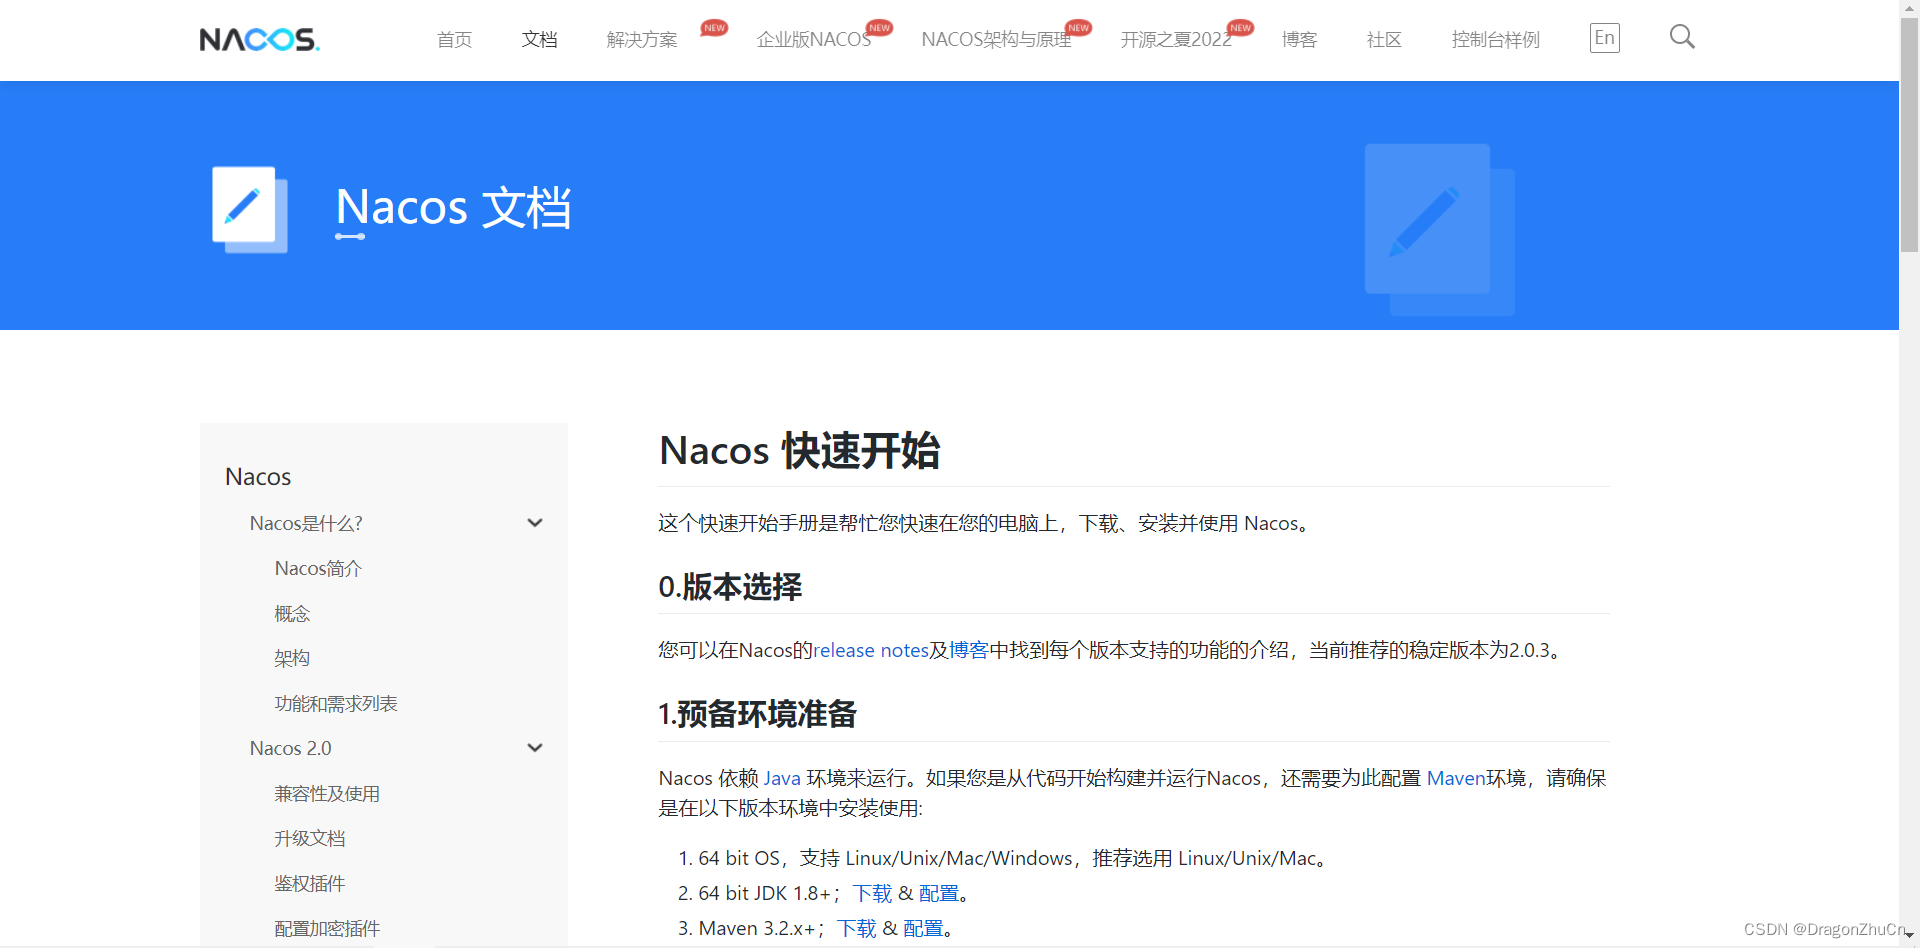Open the NACOS架构与原理 menu item
Screen dimensions: 1920x948
996,39
